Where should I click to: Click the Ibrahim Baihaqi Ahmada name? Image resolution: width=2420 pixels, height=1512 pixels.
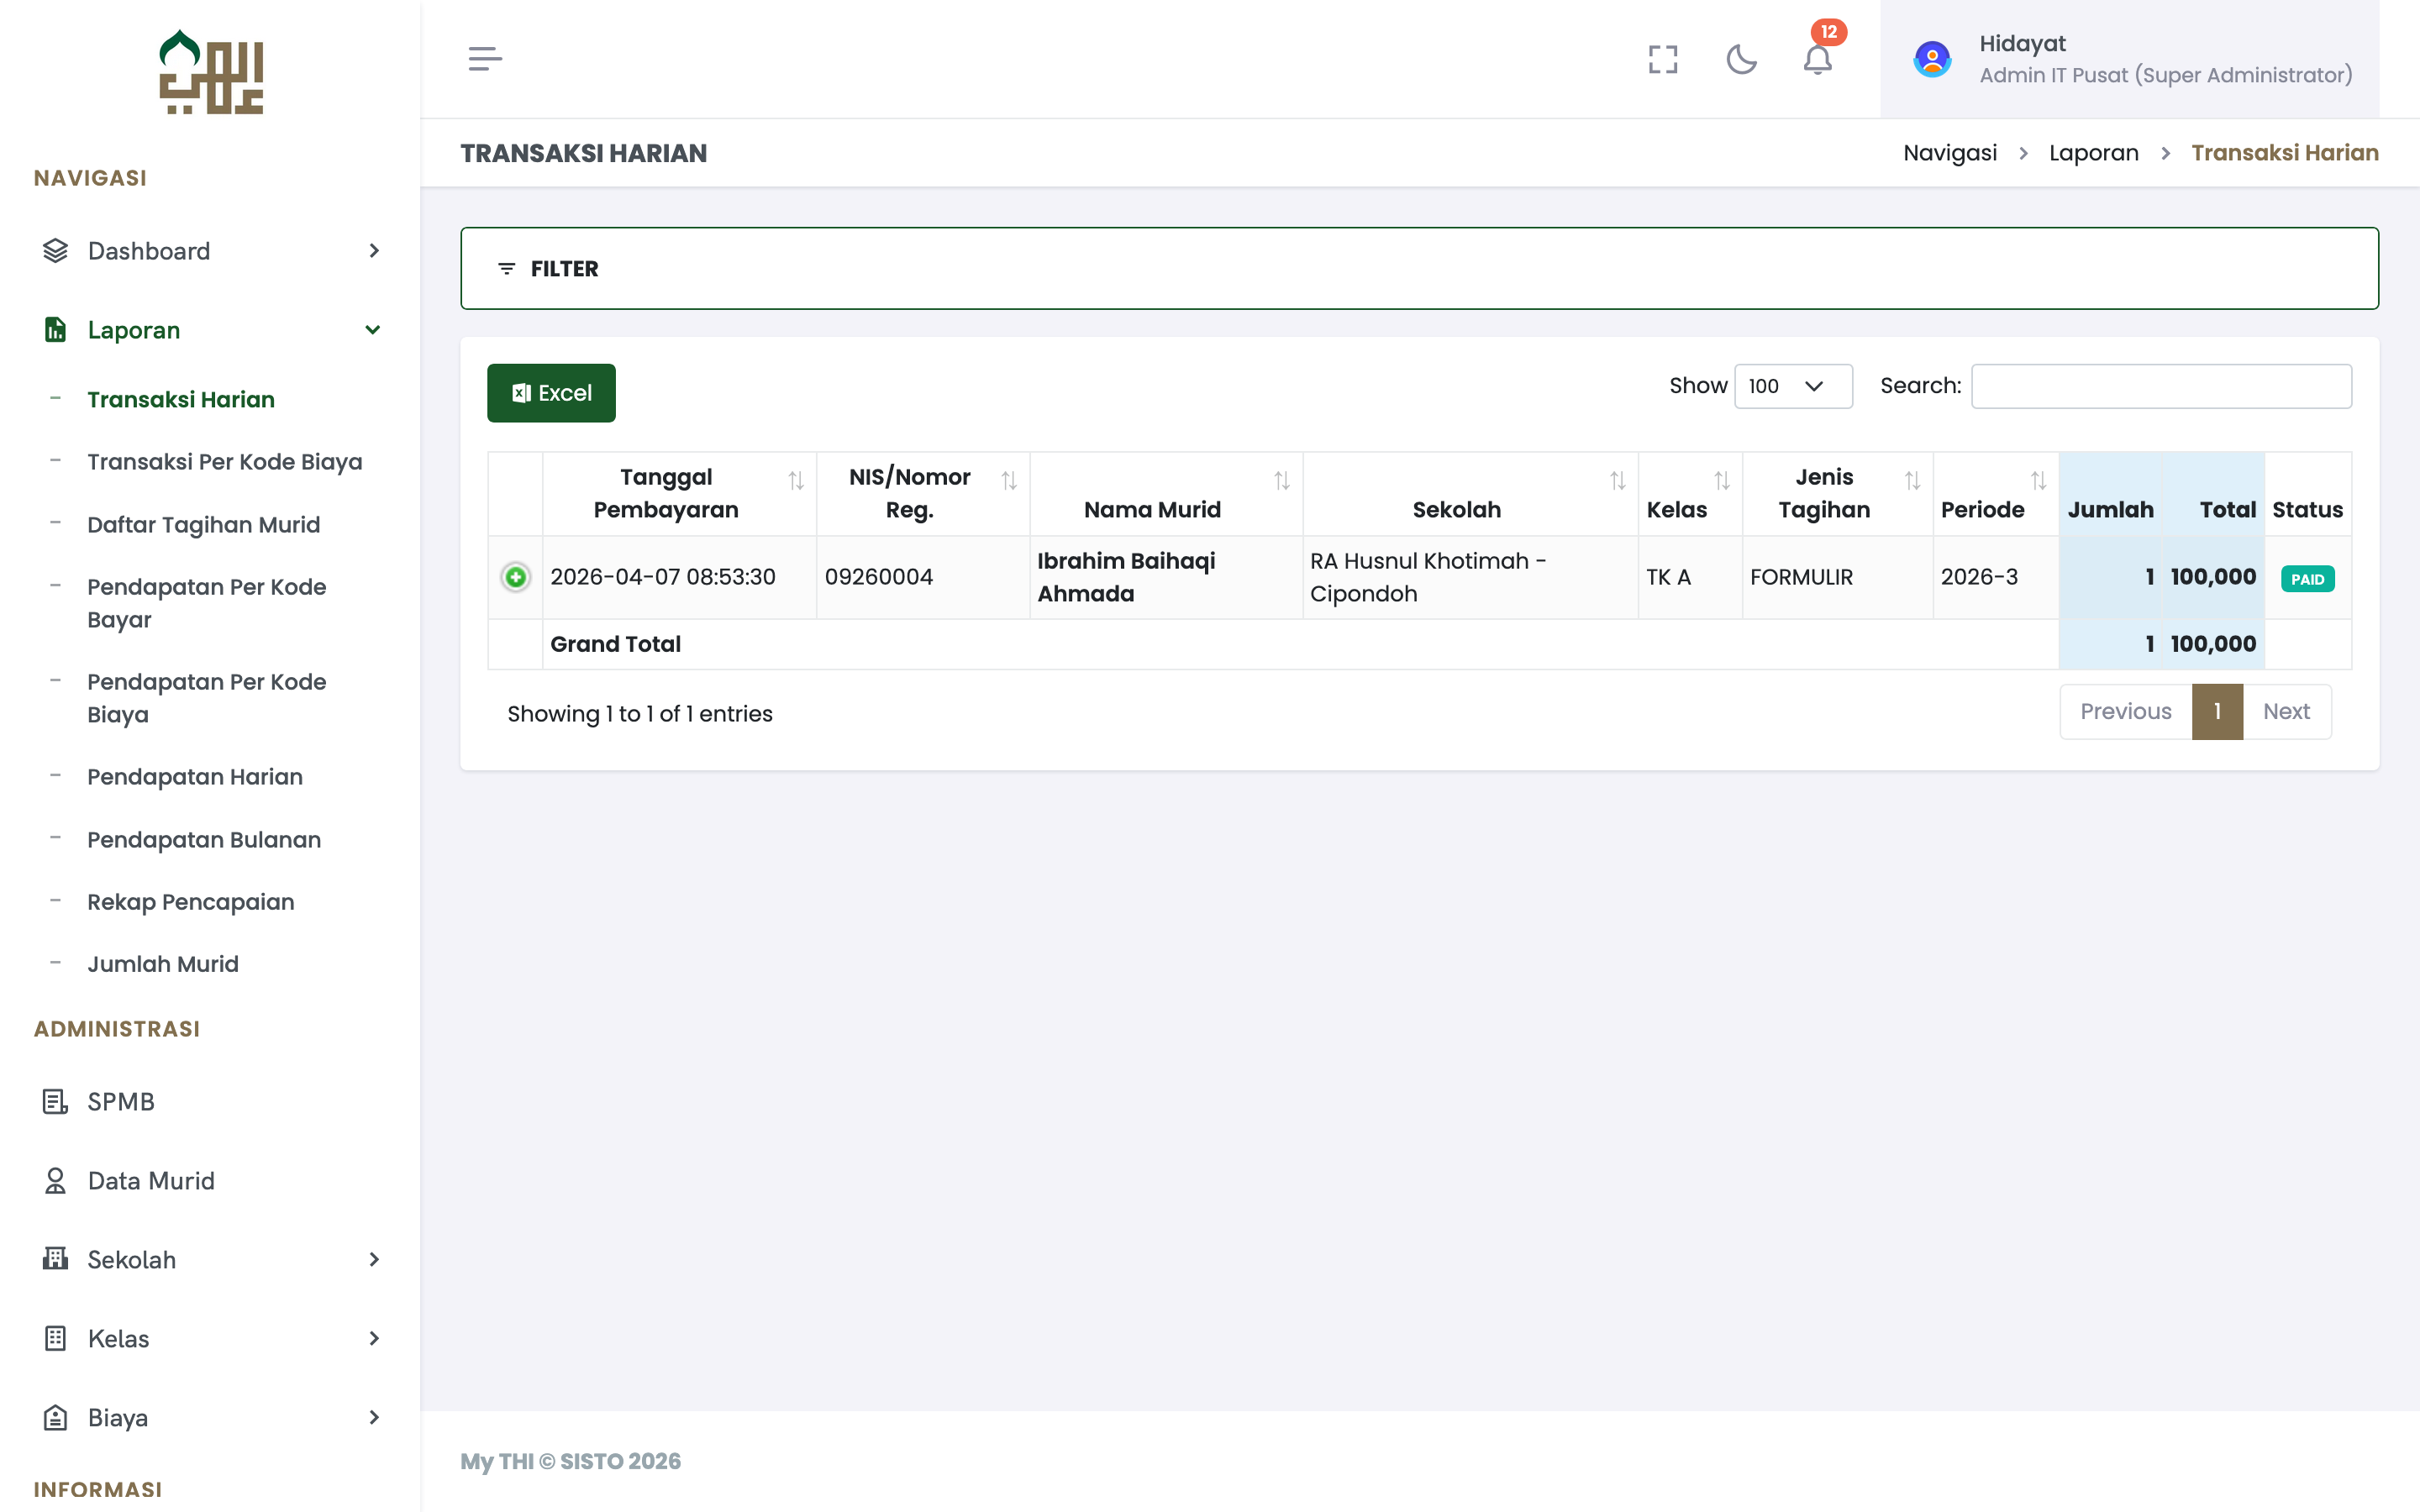1126,577
